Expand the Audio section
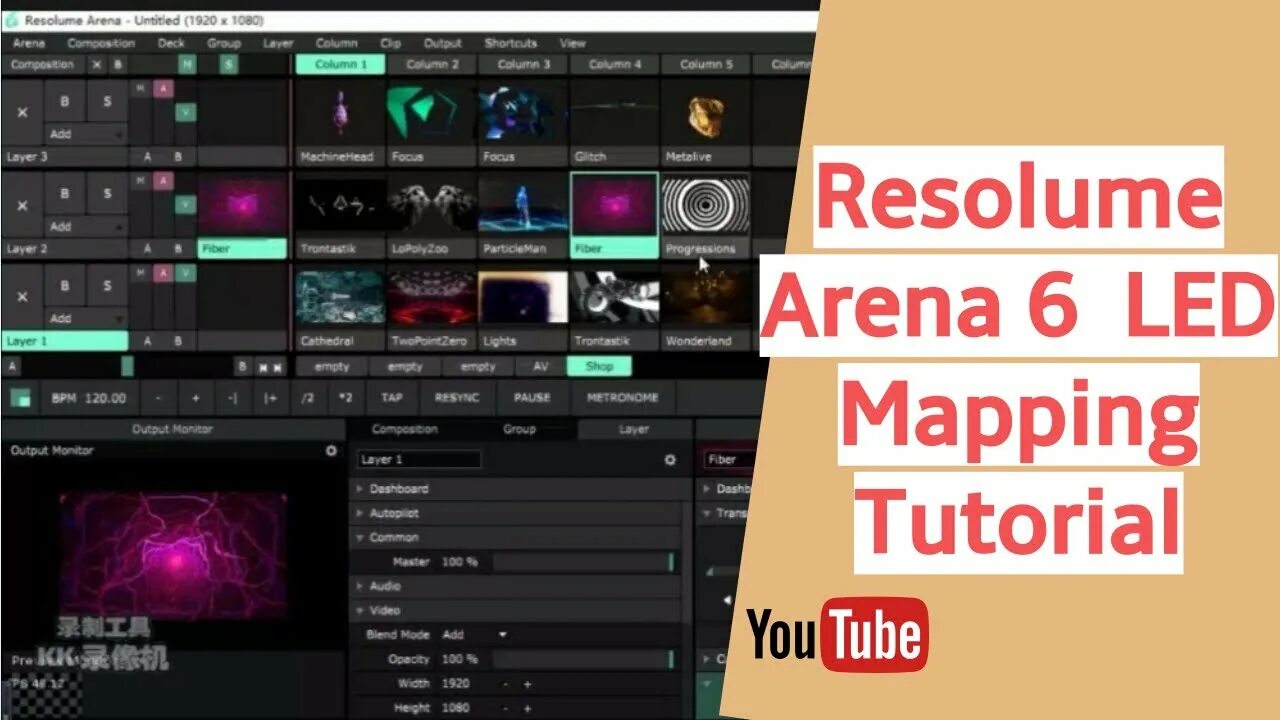 pyautogui.click(x=515, y=586)
